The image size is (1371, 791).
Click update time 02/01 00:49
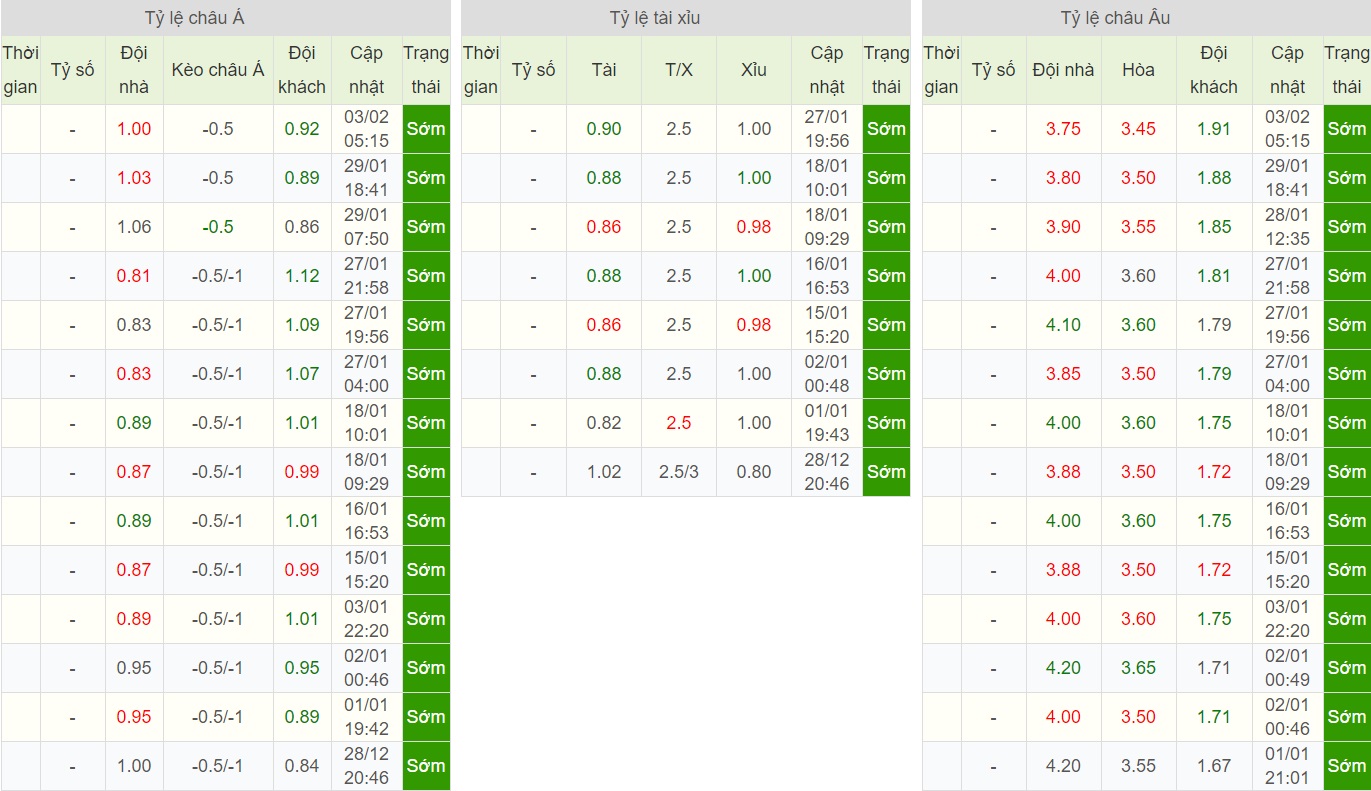pos(1287,668)
